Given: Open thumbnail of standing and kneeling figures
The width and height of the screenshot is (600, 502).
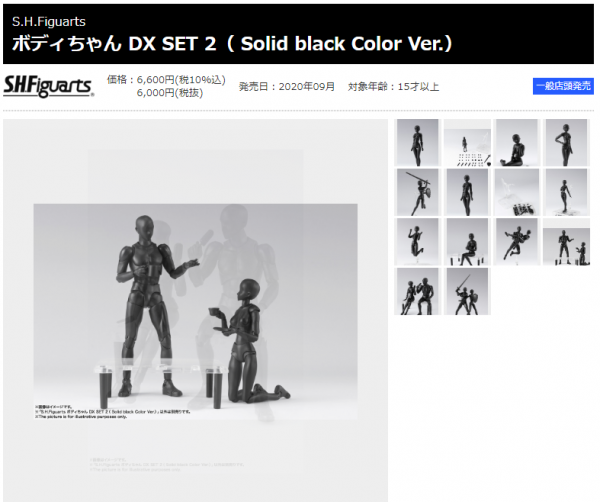Looking at the screenshot, I should pos(566,247).
